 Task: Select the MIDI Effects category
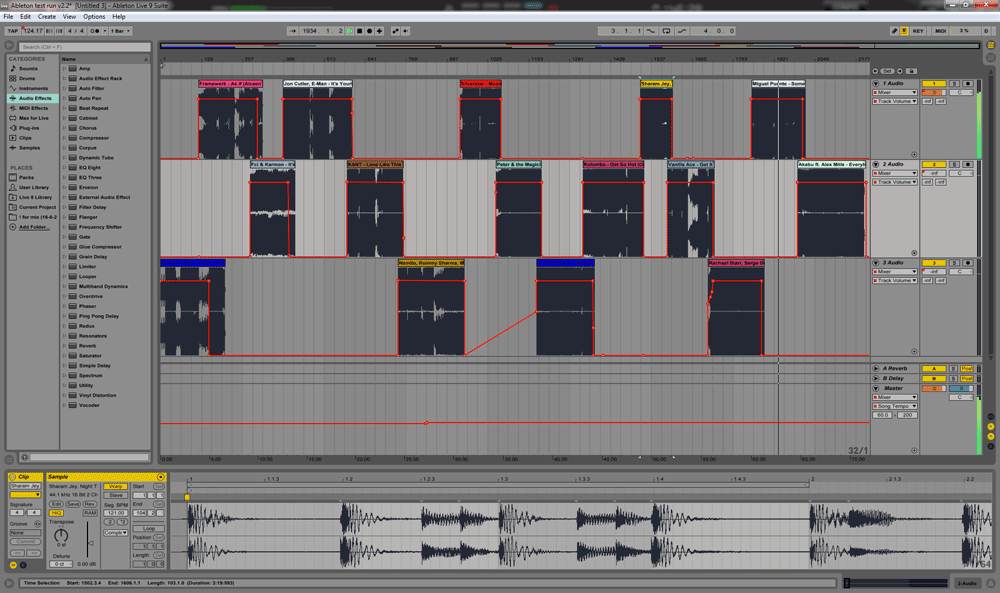tap(33, 108)
